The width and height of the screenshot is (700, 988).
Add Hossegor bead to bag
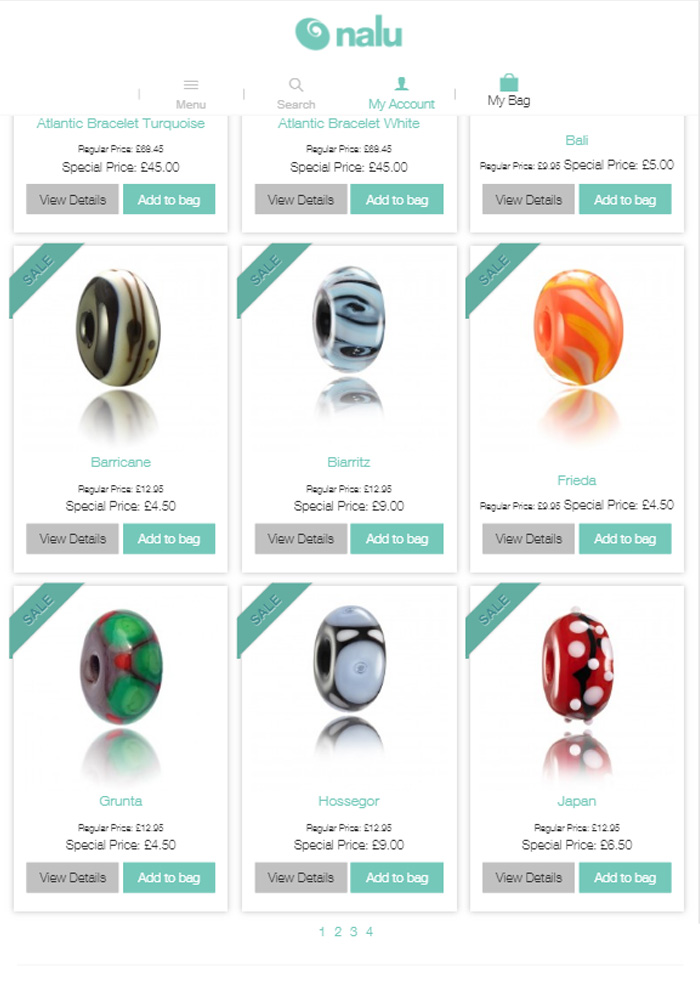click(x=397, y=878)
